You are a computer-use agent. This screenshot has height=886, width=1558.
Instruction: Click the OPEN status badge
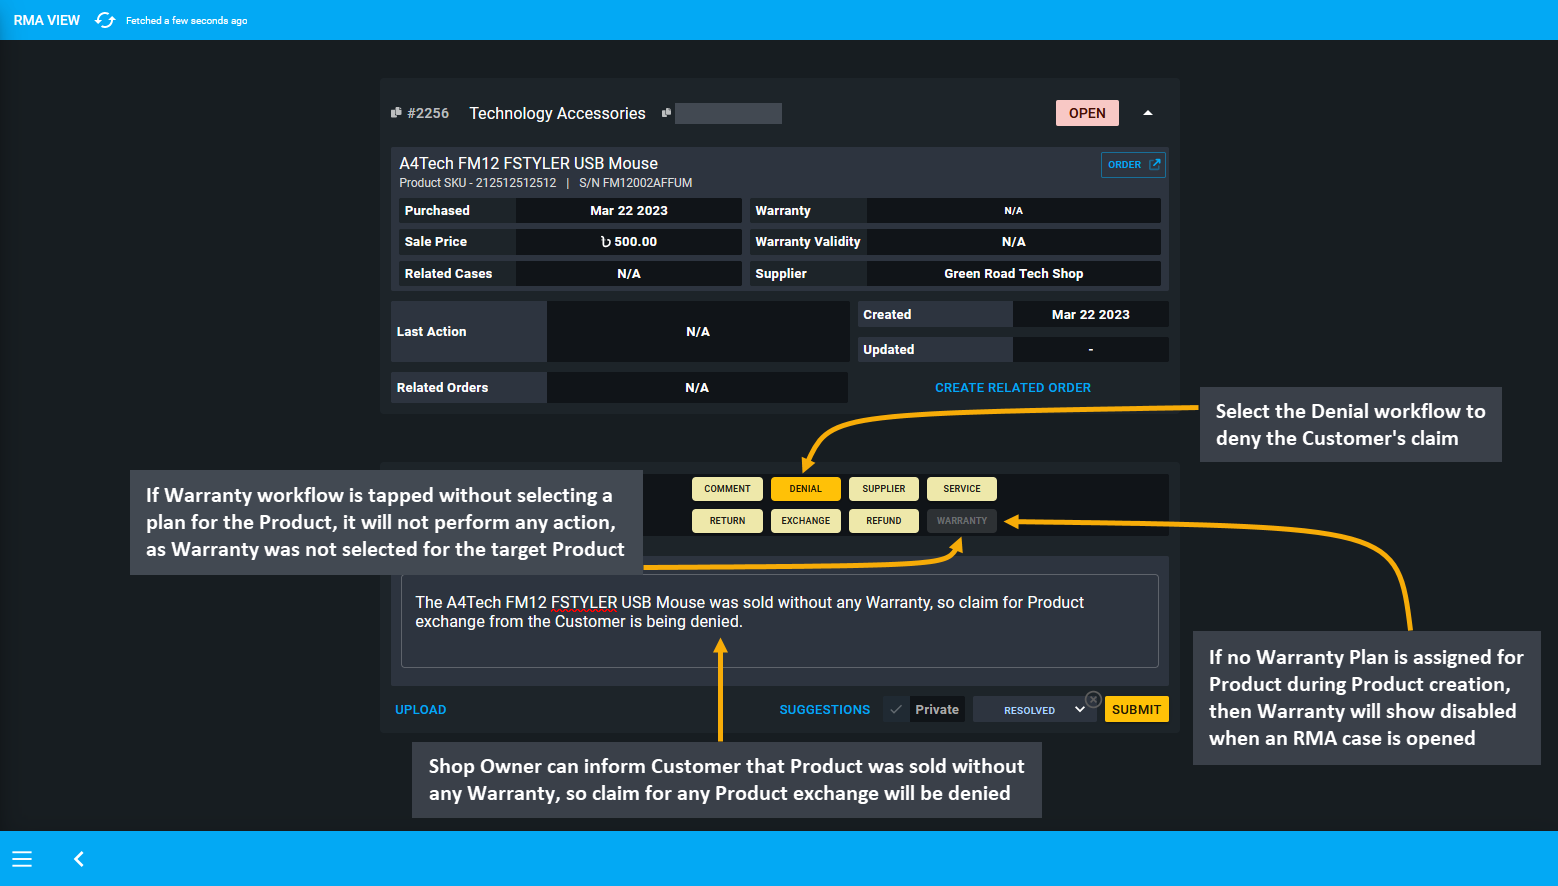tap(1087, 113)
